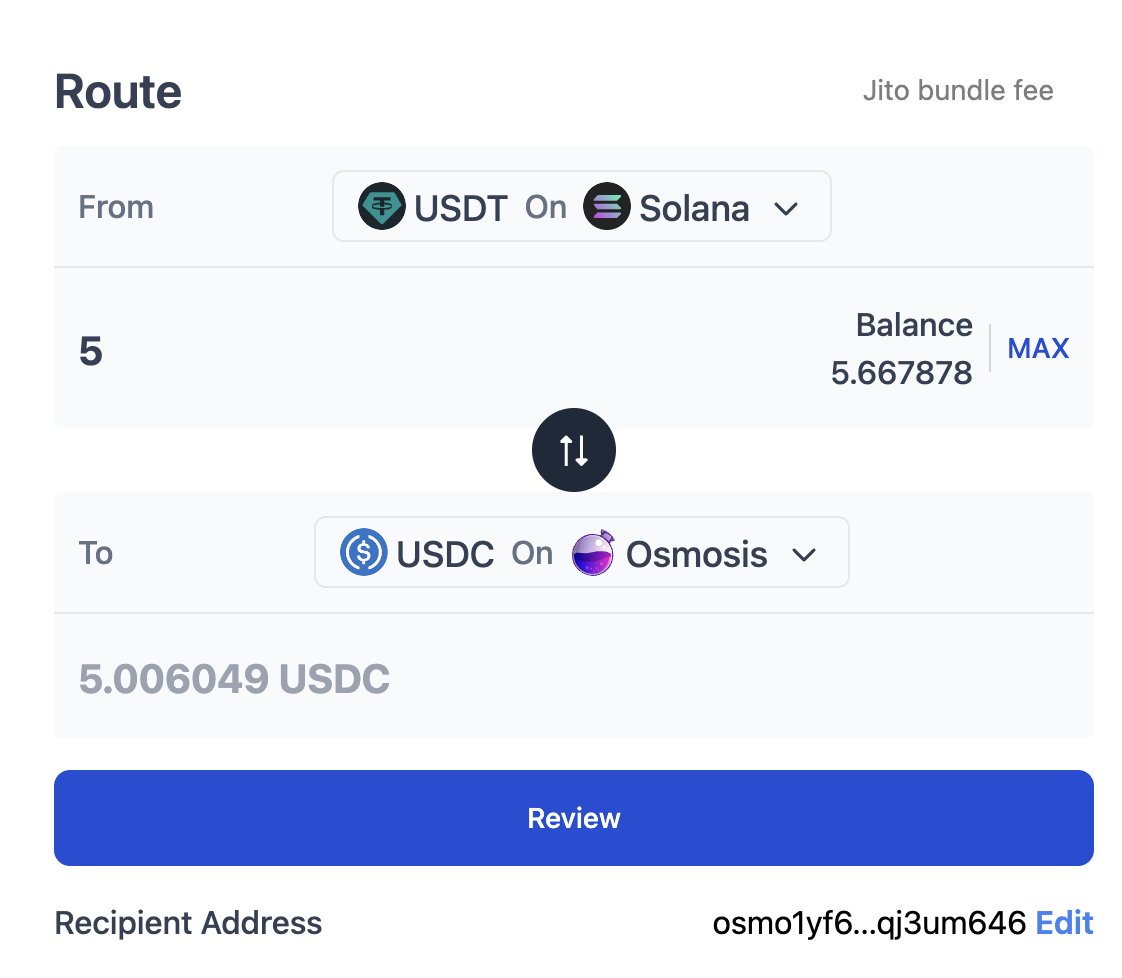Image resolution: width=1122 pixels, height=978 pixels.
Task: Click the amount input showing 5
Action: [91, 351]
